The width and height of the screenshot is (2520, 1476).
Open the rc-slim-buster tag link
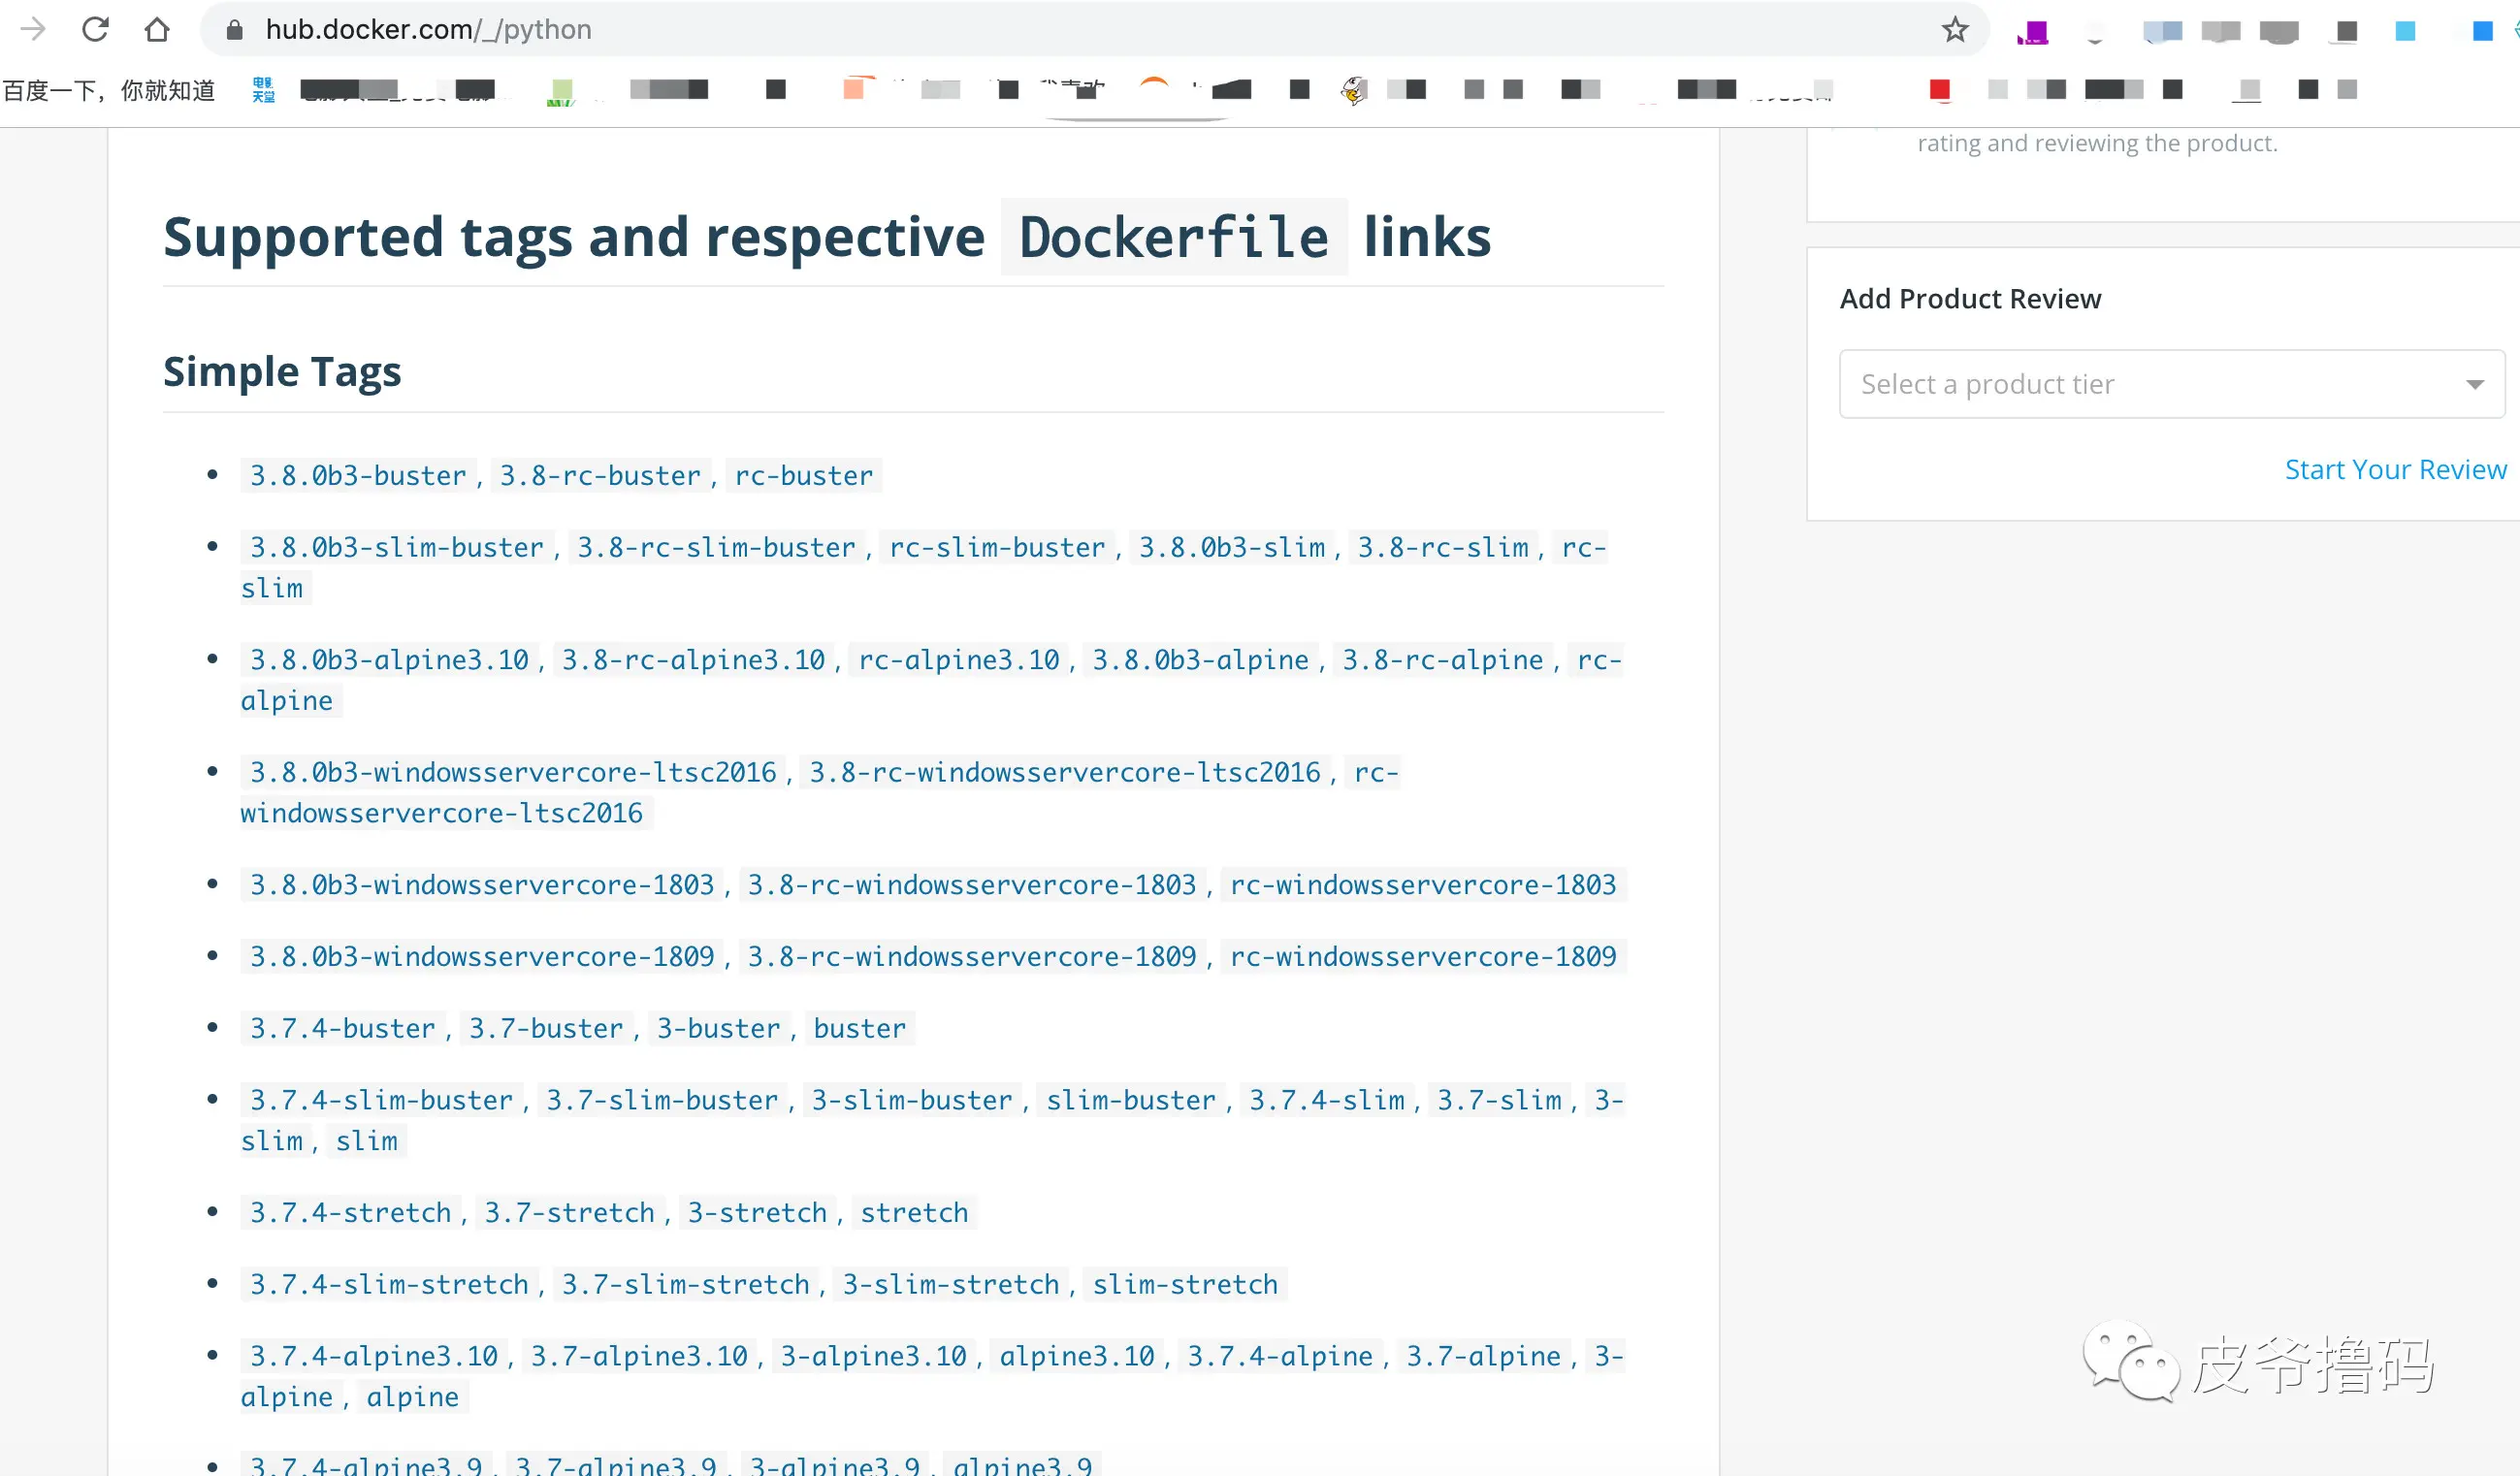tap(997, 547)
